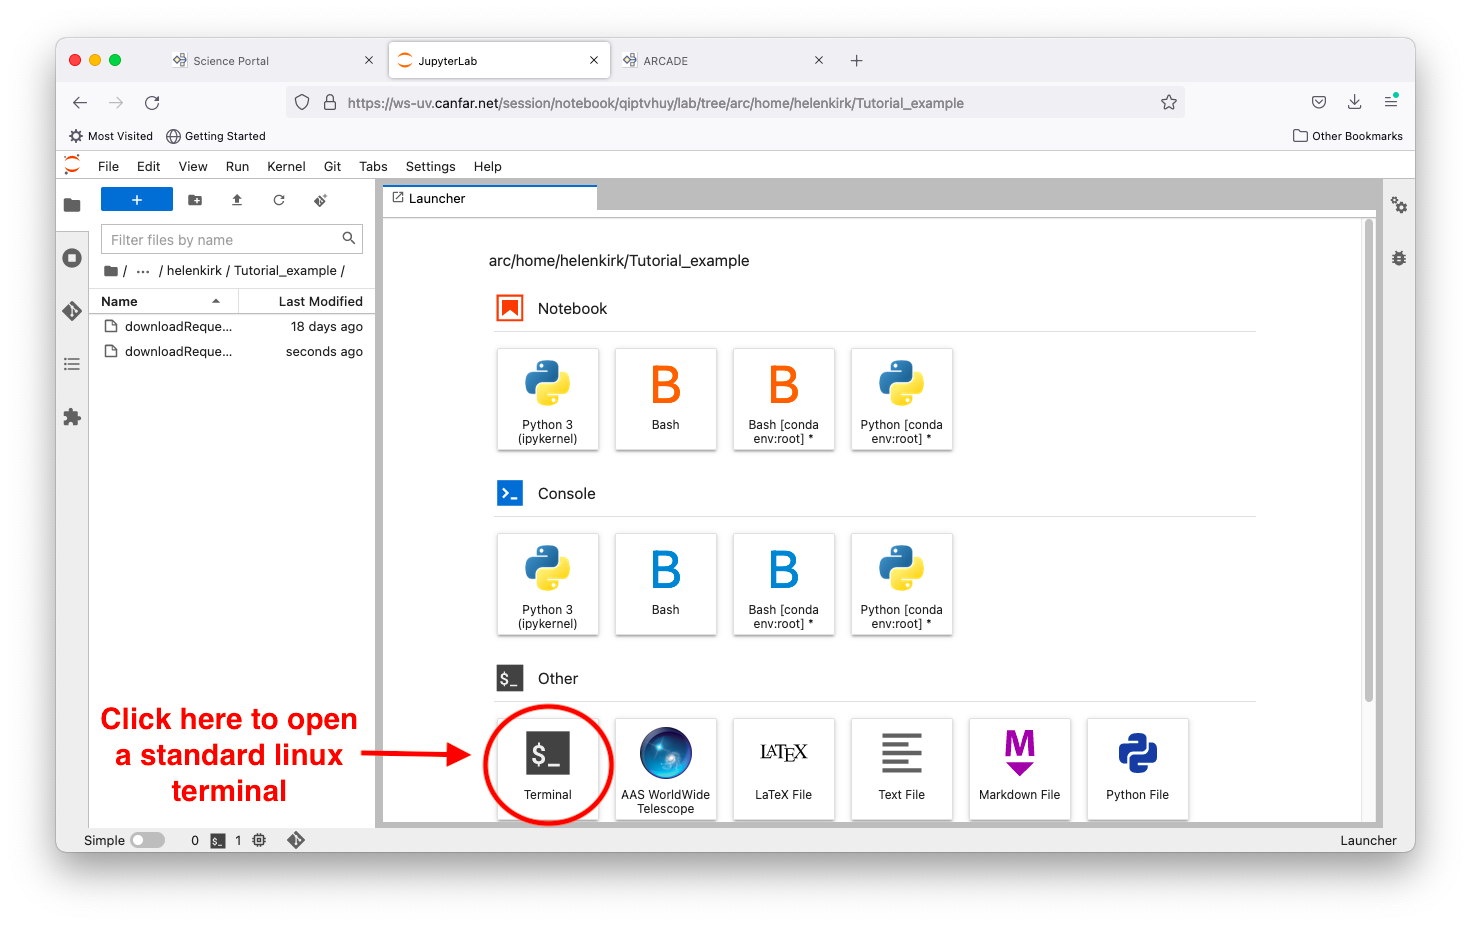Open the Git sidebar panel
Image resolution: width=1471 pixels, height=926 pixels.
coord(72,311)
